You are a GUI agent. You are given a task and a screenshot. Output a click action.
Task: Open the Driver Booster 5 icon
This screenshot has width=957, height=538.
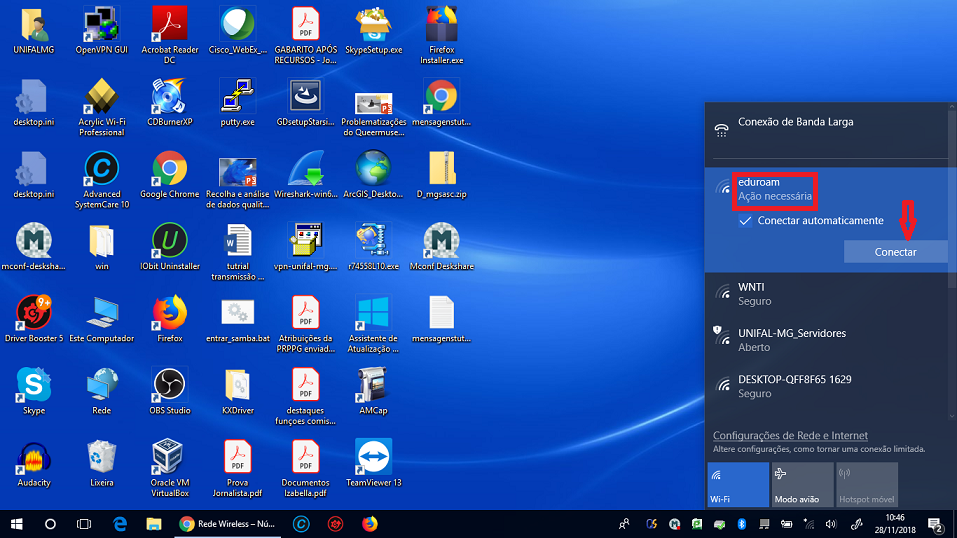(x=34, y=319)
